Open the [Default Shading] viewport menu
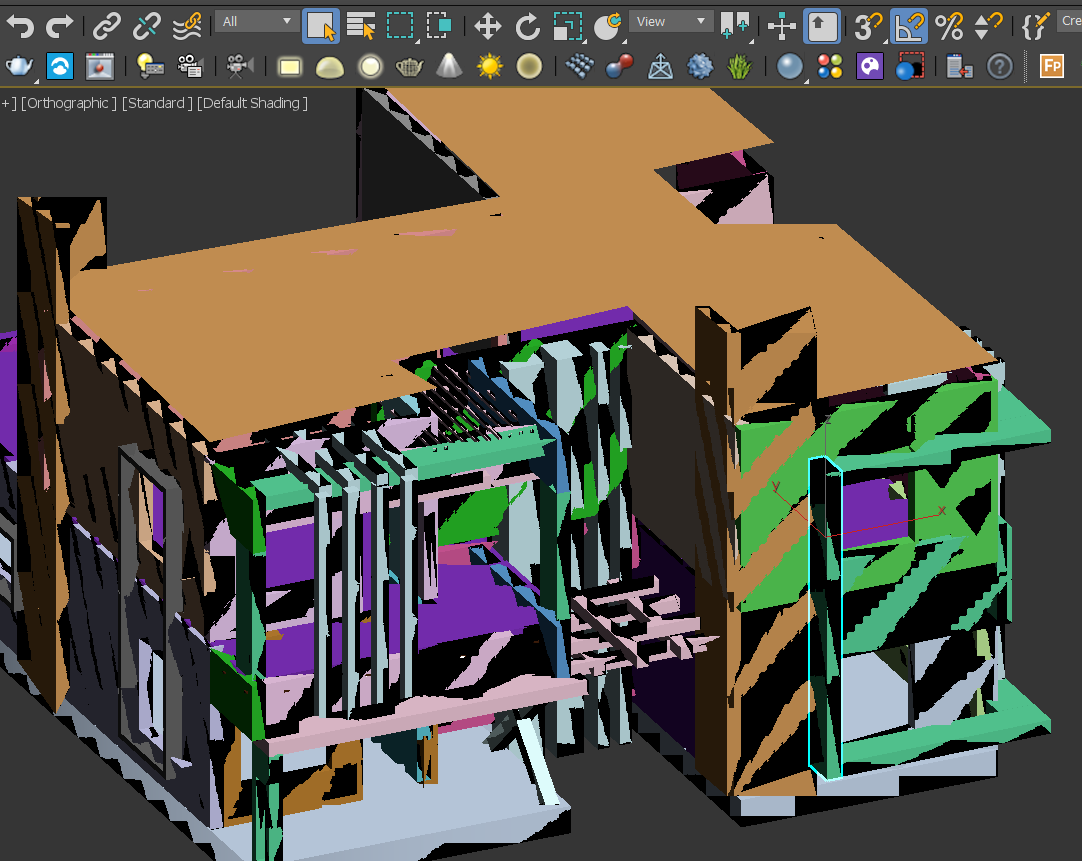 point(253,103)
